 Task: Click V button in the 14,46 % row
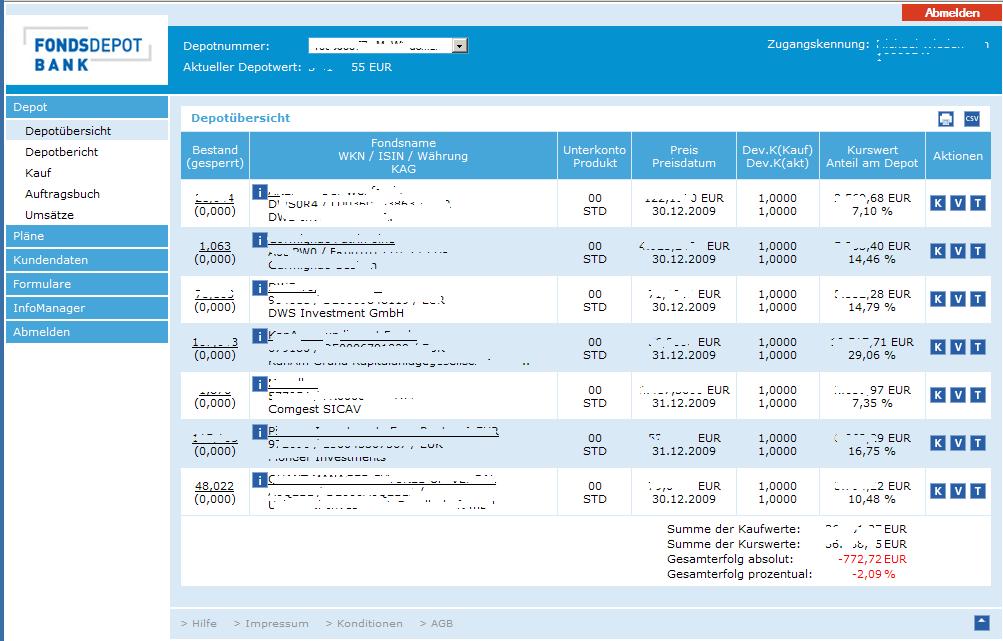pyautogui.click(x=958, y=251)
